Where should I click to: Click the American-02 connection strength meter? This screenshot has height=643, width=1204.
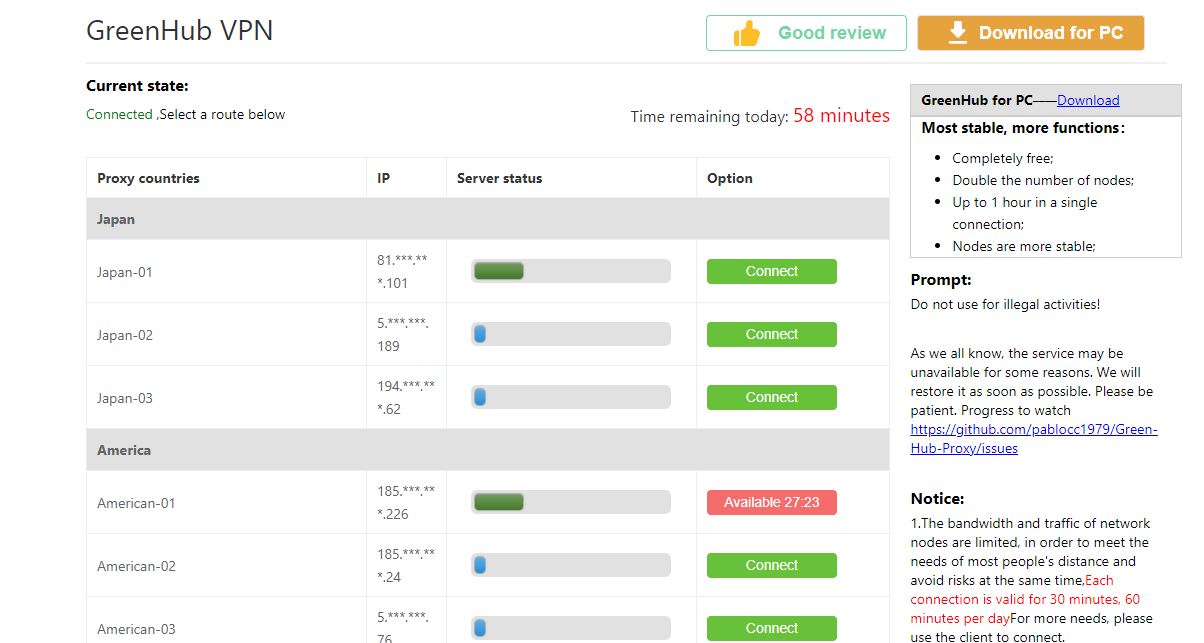click(x=570, y=564)
